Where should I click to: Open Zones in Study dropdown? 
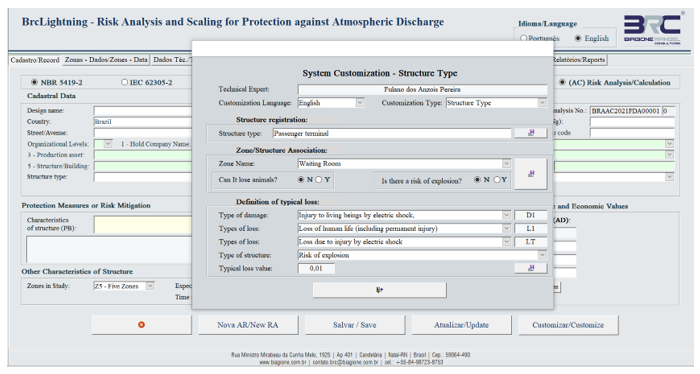pos(150,286)
